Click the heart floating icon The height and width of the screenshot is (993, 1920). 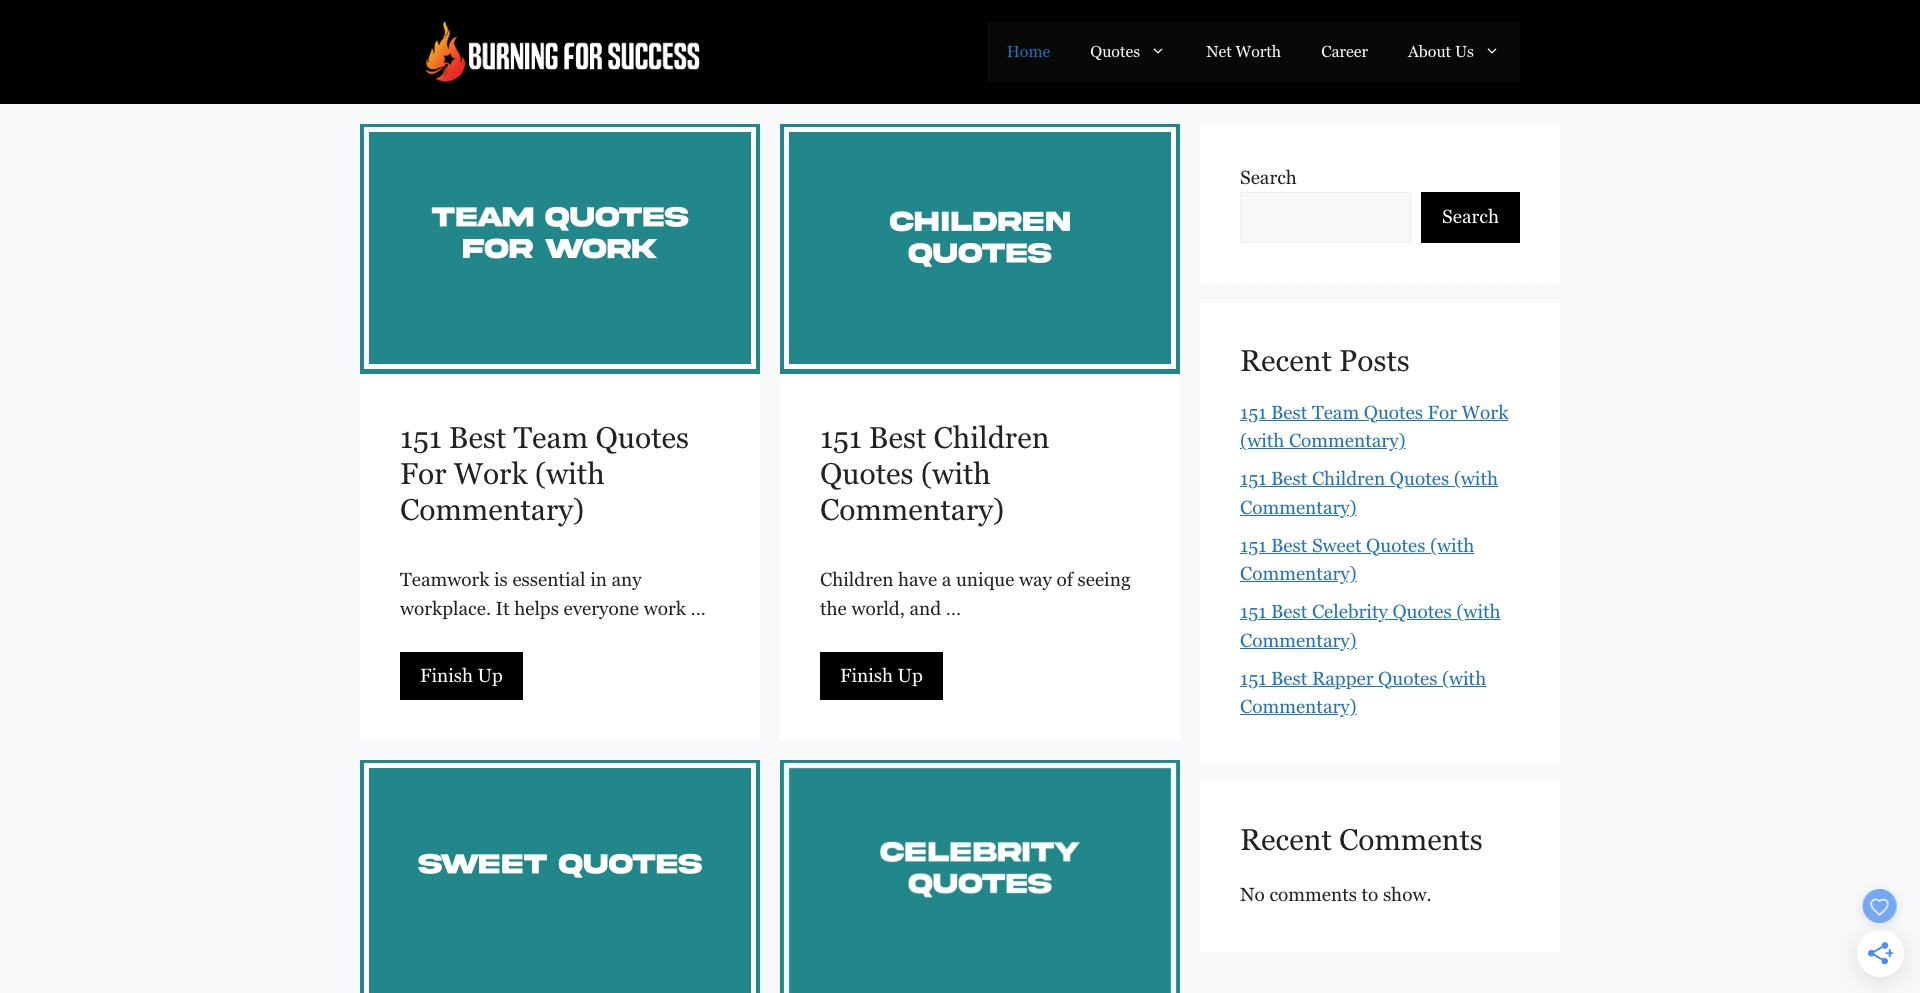click(1879, 906)
